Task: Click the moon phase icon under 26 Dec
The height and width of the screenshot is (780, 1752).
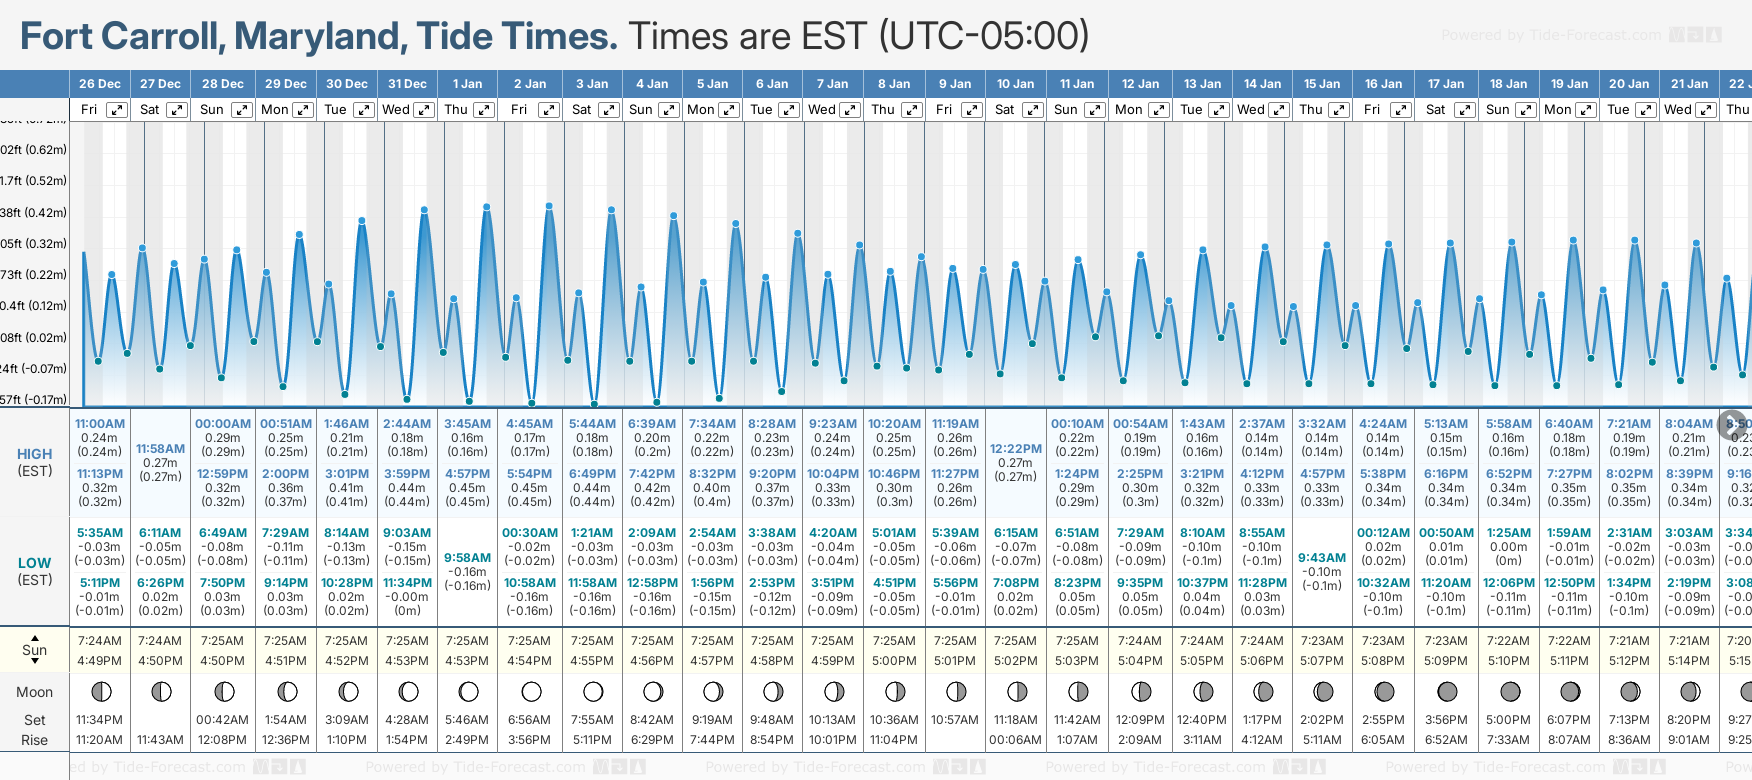Action: (100, 691)
